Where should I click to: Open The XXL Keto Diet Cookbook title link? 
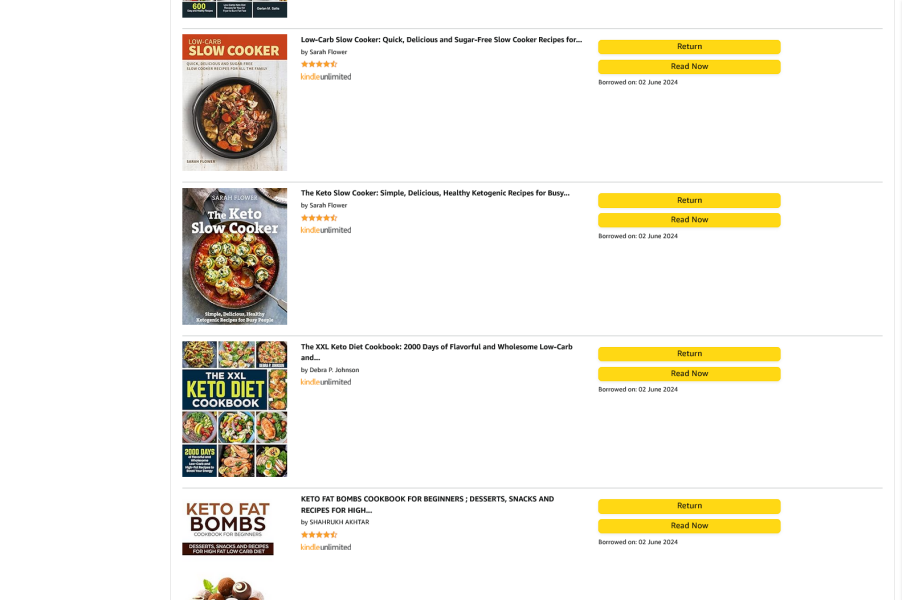click(x=436, y=347)
